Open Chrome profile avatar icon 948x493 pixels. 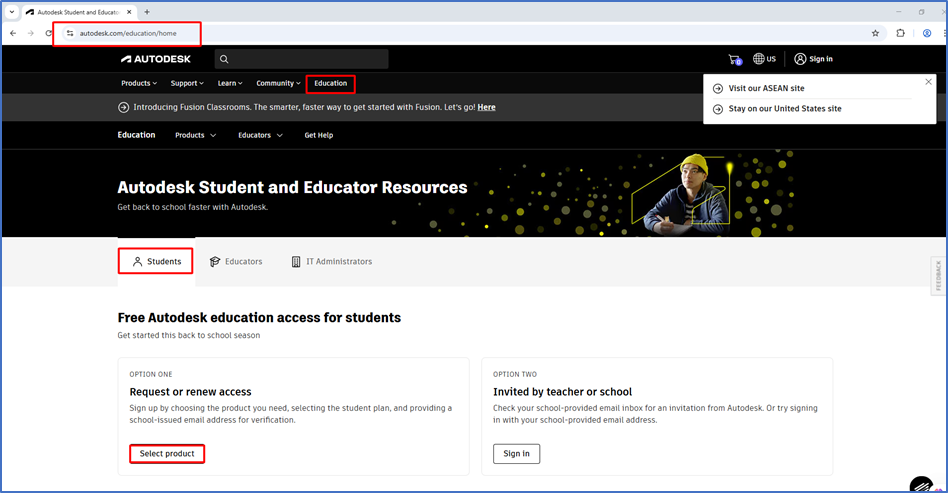pyautogui.click(x=927, y=33)
